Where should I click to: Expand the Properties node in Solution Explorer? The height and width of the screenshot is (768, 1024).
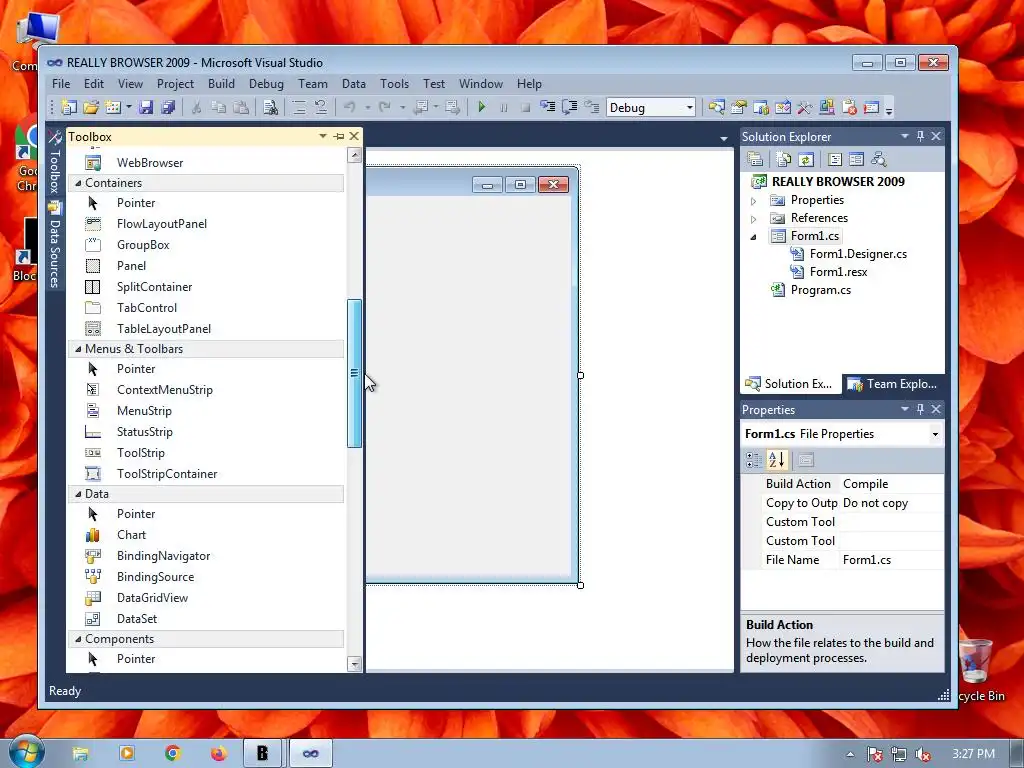pos(754,200)
